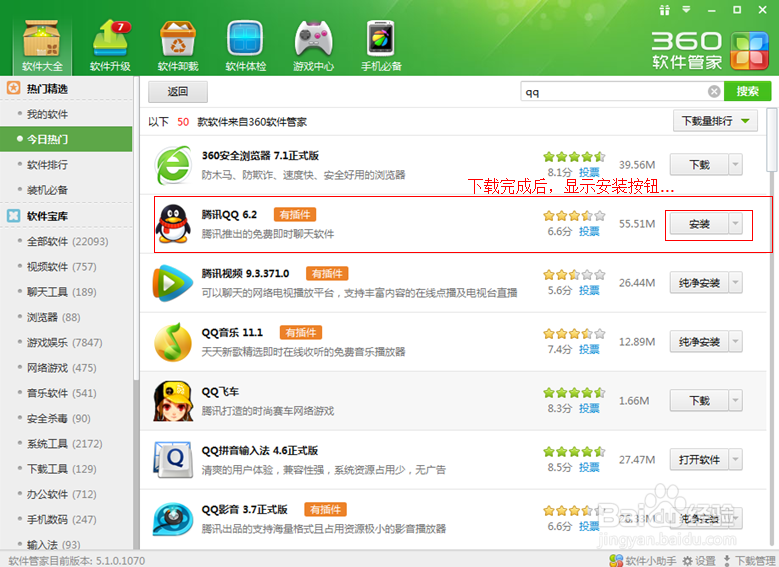Click 纯净安装 button for QQ音乐
This screenshot has width=779, height=567.
(699, 342)
